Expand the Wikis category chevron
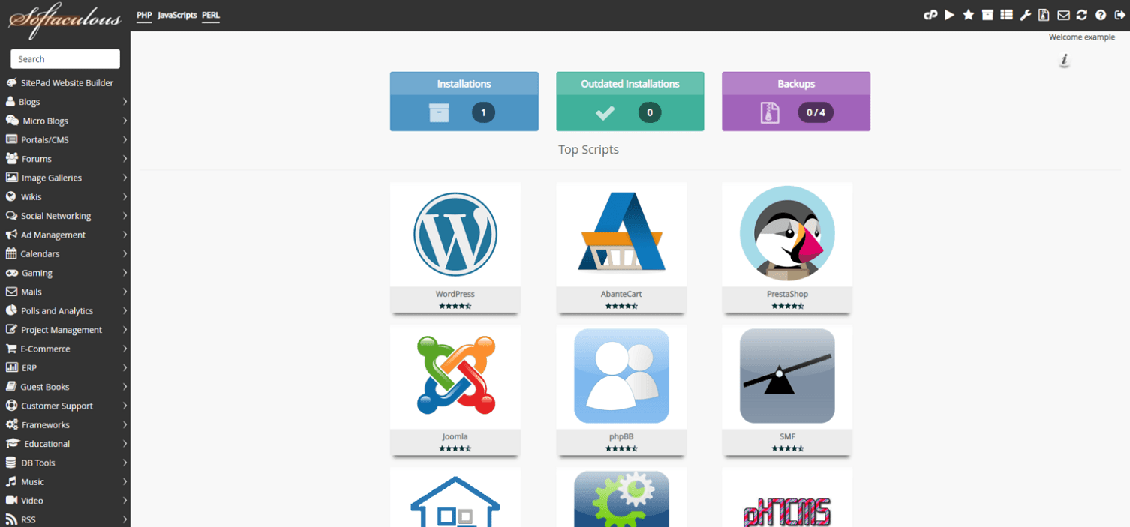 click(125, 197)
